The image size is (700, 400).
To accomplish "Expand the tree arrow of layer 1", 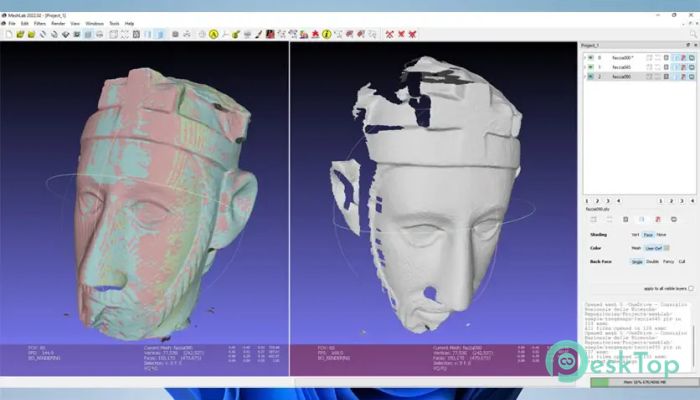I will pos(585,67).
